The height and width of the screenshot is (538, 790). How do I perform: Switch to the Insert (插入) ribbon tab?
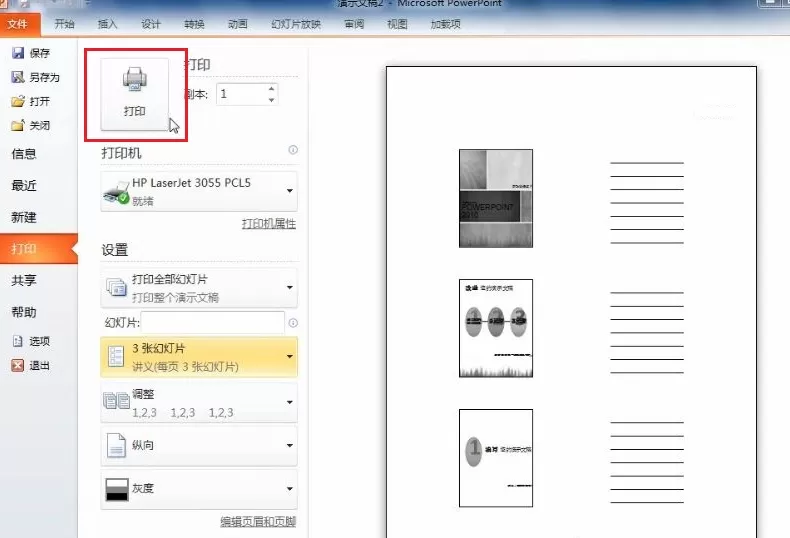[107, 24]
